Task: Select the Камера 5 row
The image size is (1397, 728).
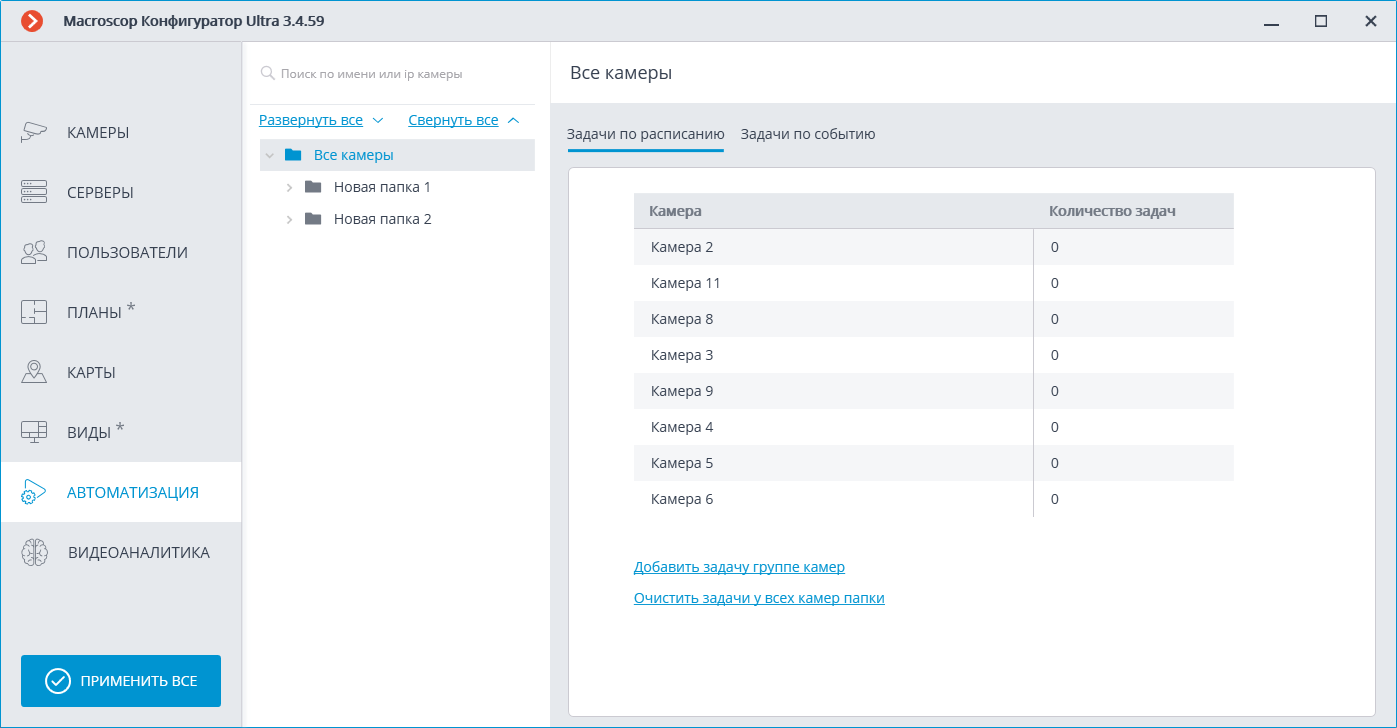Action: pyautogui.click(x=934, y=463)
